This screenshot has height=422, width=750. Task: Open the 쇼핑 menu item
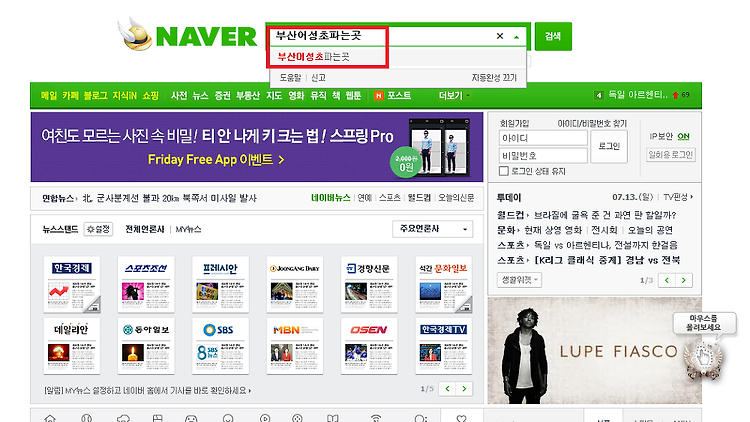[x=150, y=96]
